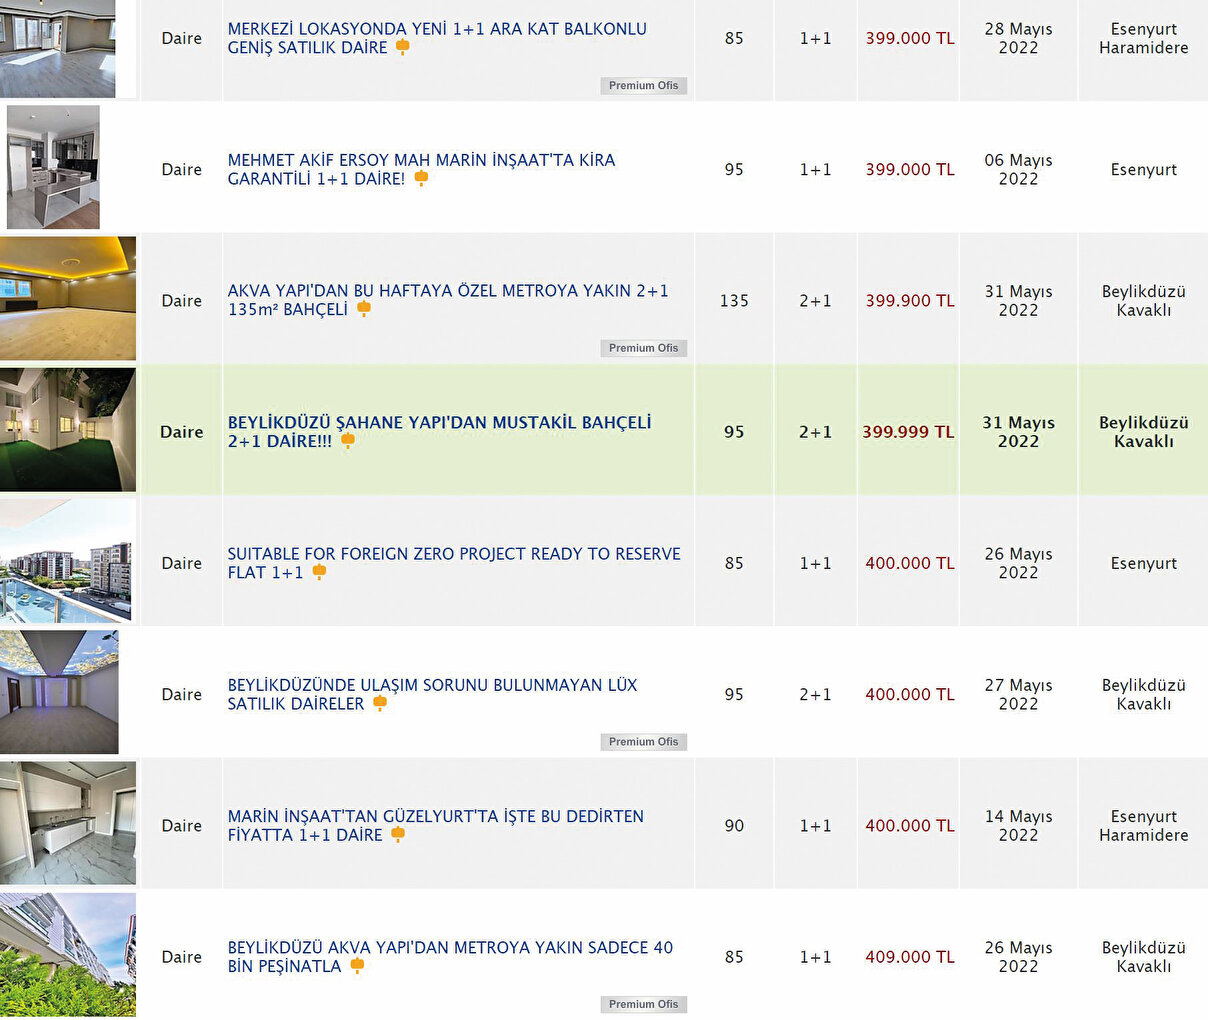Open the sky-painted ceiling room thumbnail

(x=59, y=692)
